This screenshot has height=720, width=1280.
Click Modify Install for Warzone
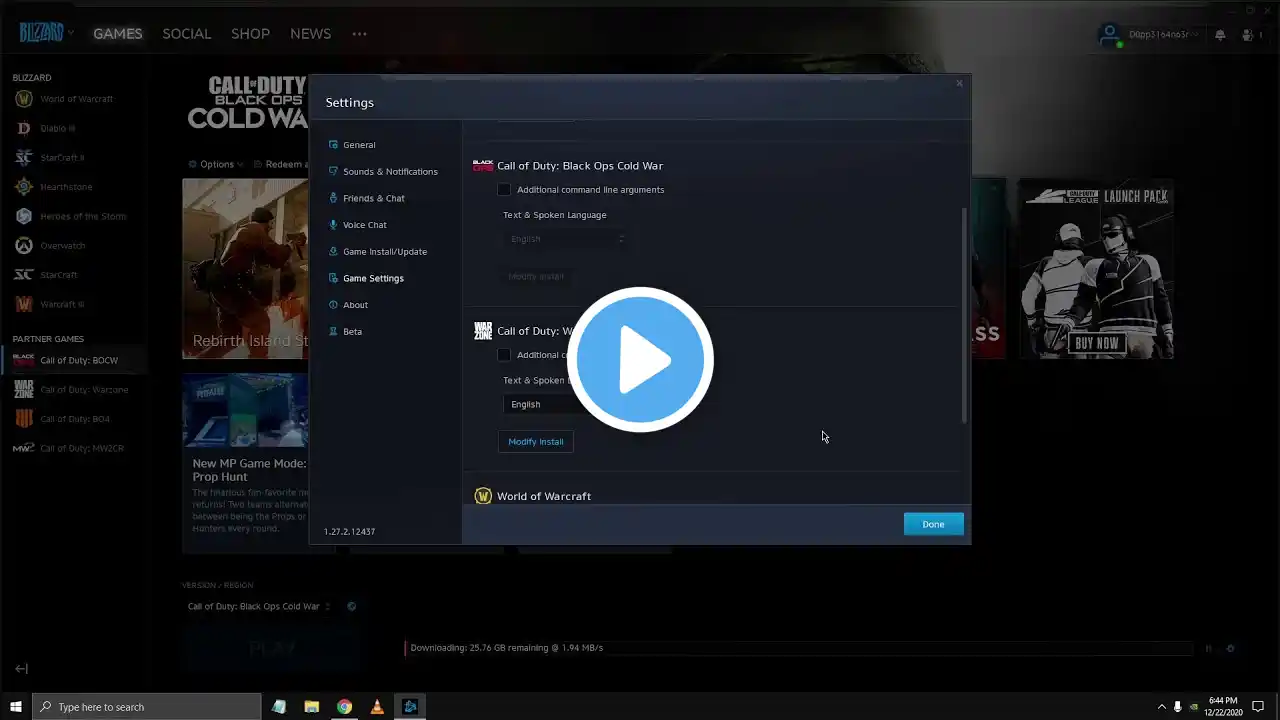point(536,441)
